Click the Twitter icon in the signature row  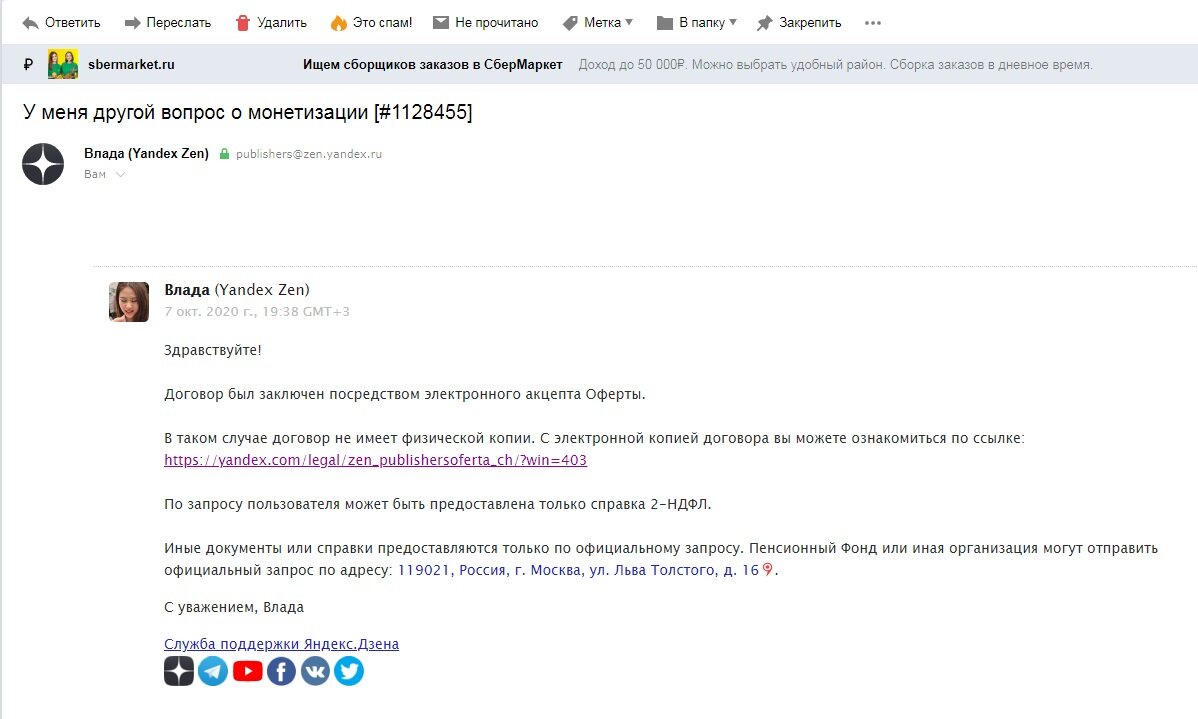348,670
